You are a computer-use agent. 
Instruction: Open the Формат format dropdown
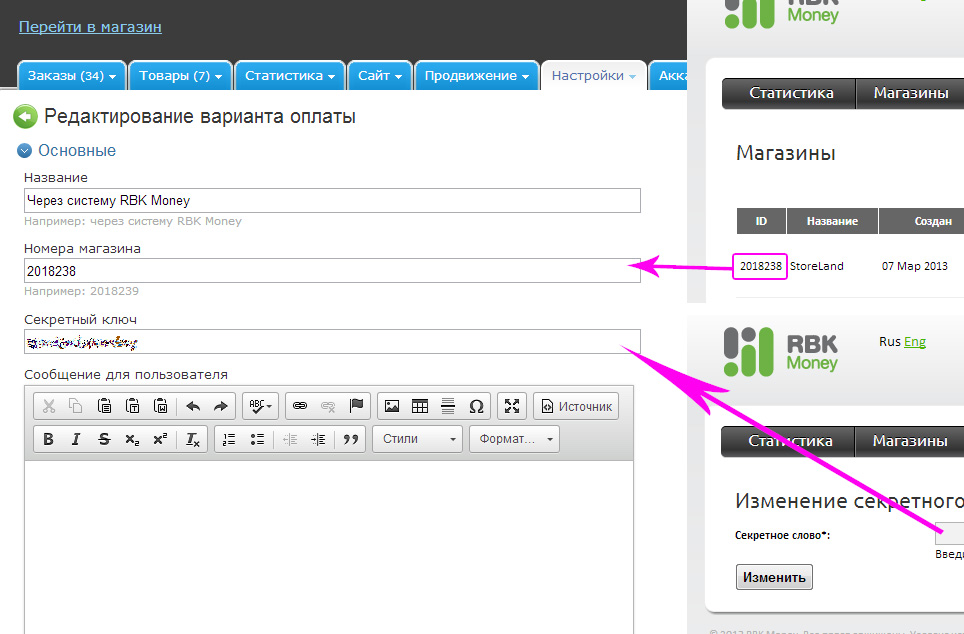pos(515,439)
